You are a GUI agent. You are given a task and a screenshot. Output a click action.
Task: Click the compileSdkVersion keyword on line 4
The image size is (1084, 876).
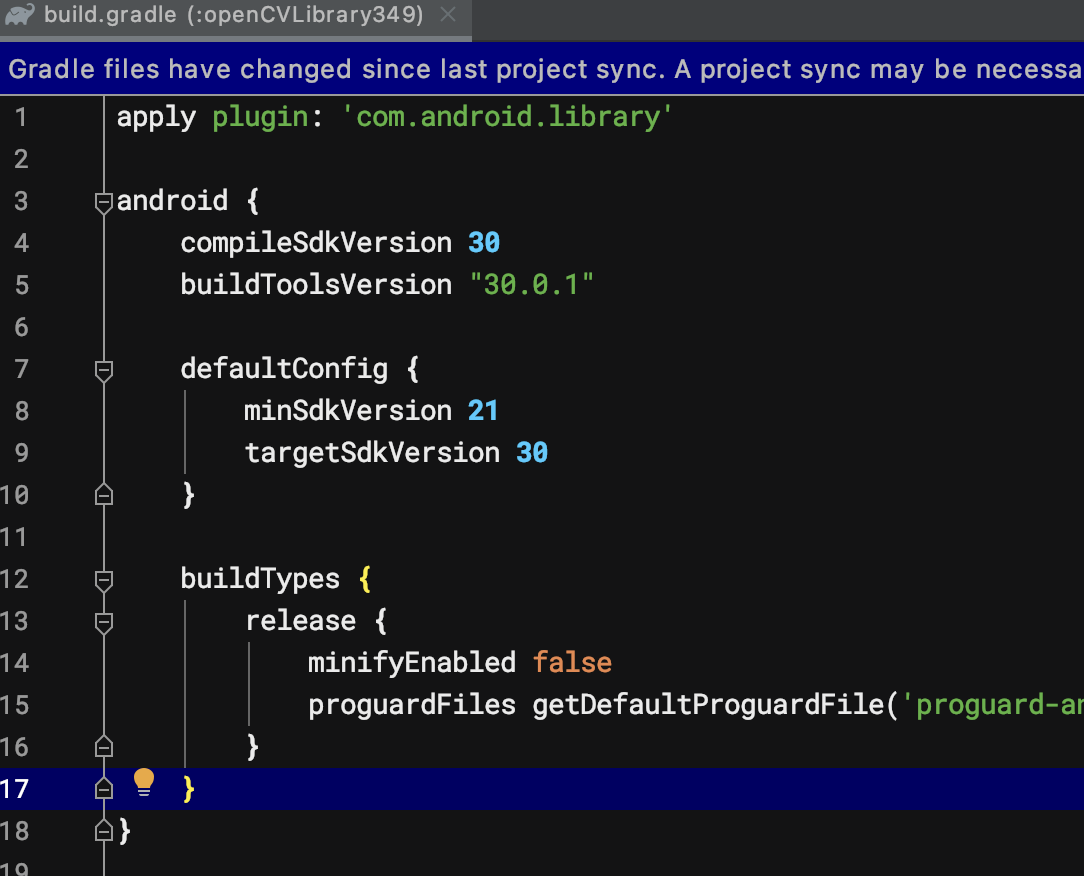[x=316, y=243]
